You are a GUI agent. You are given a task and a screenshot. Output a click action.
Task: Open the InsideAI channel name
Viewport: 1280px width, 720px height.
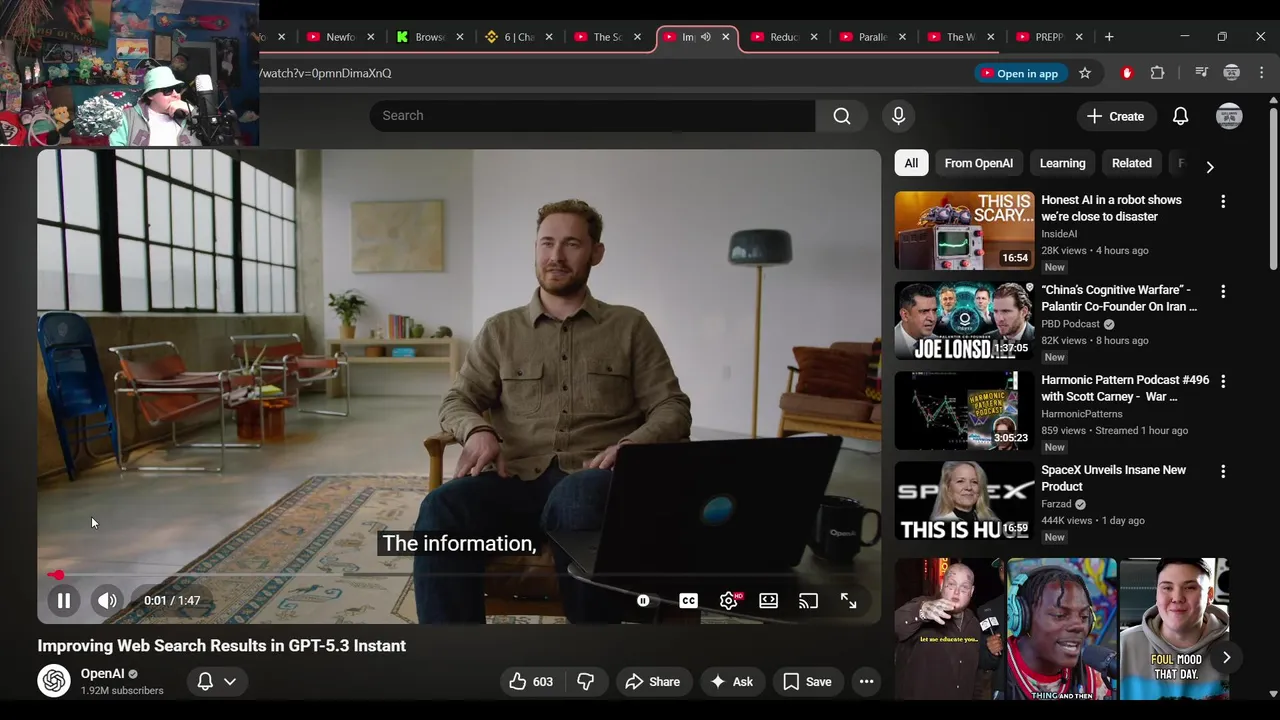[x=1059, y=234]
